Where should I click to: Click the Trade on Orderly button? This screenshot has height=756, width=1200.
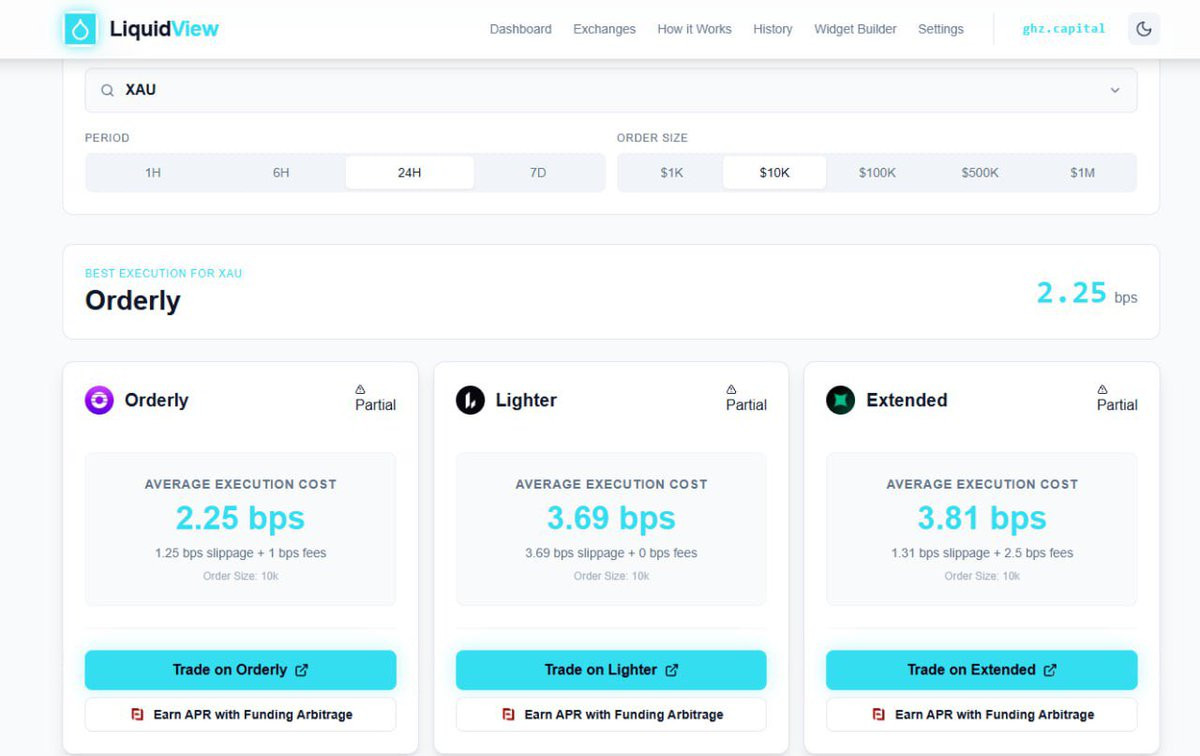[240, 670]
